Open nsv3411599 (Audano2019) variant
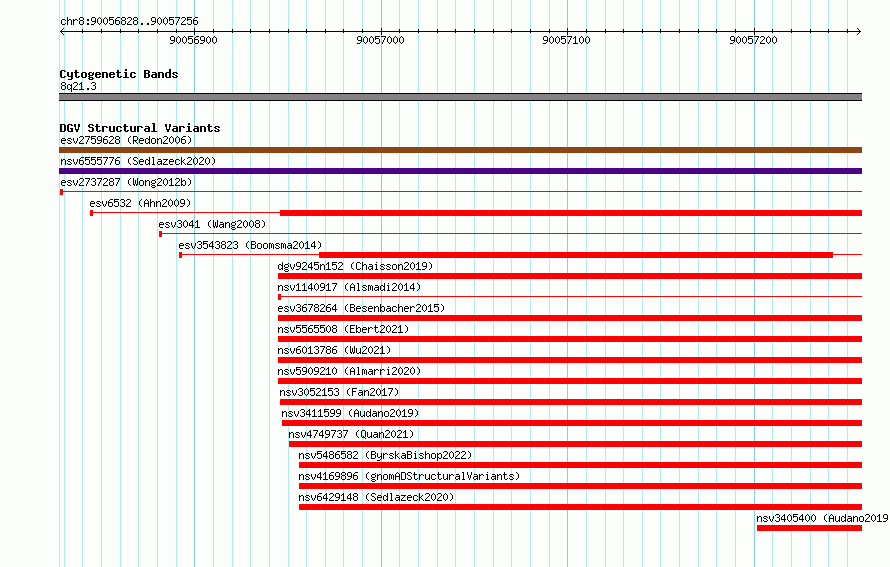This screenshot has height=567, width=890. tap(350, 413)
